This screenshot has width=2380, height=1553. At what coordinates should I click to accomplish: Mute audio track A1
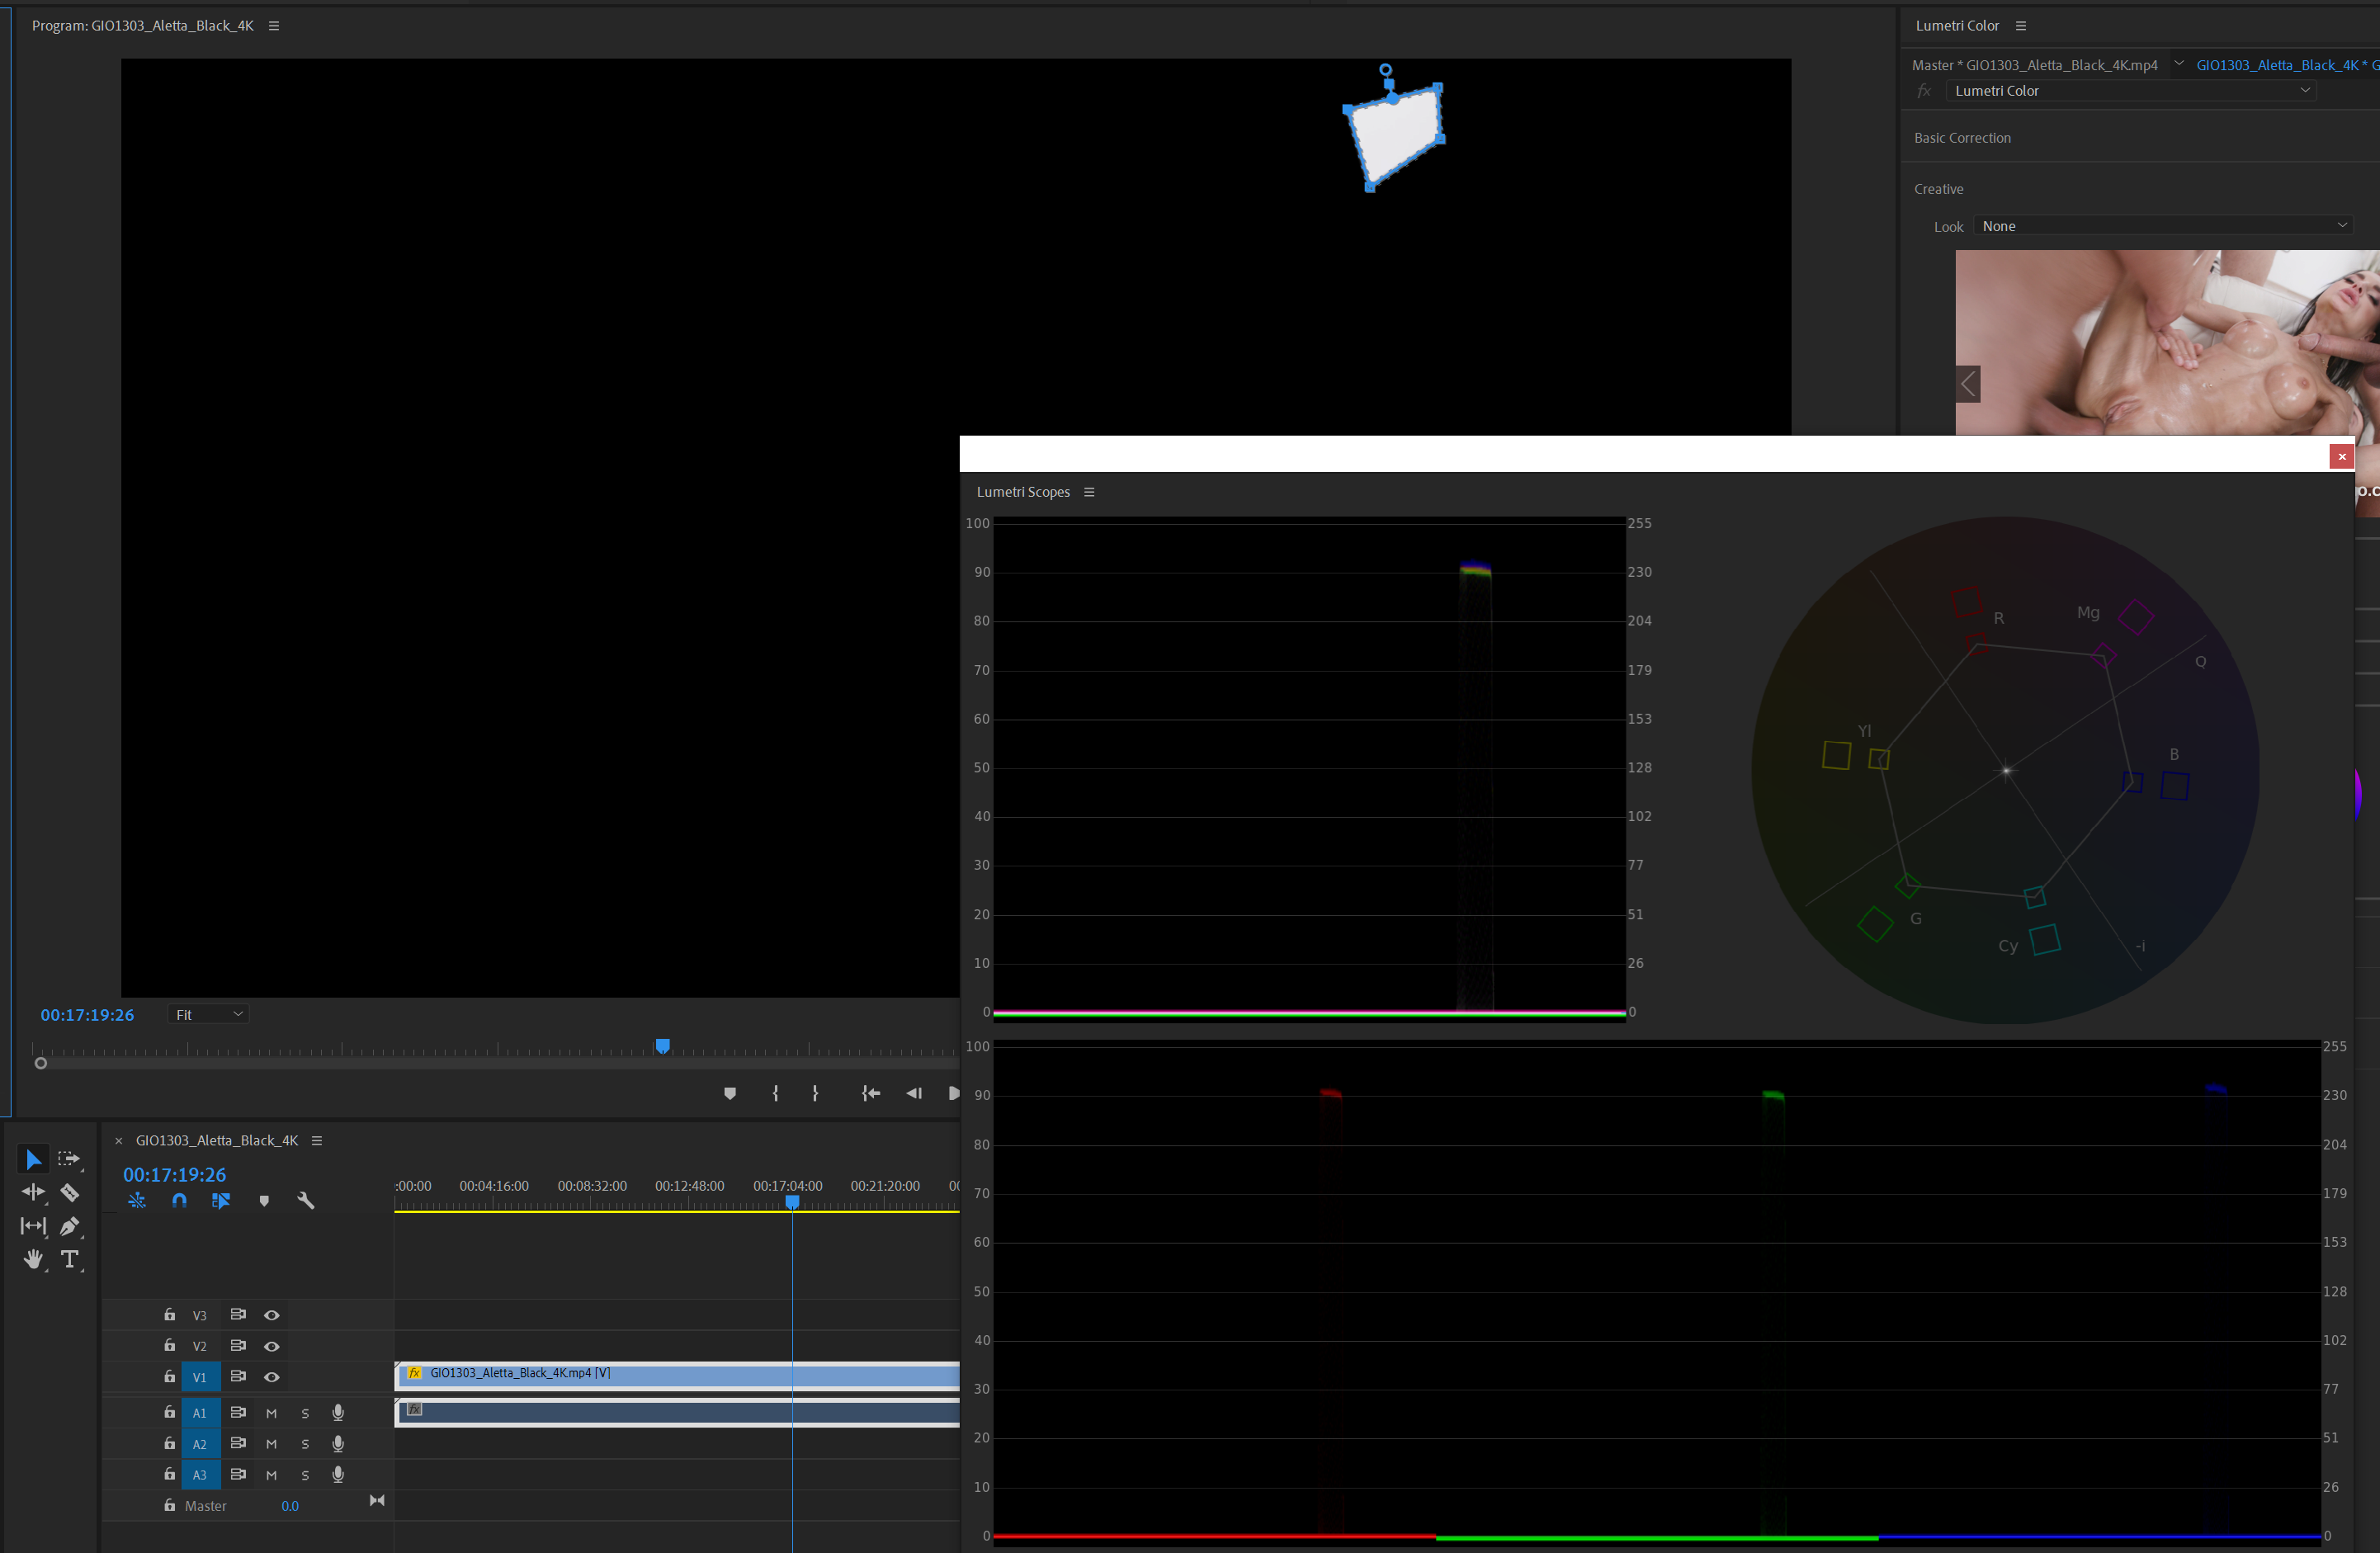coord(271,1413)
